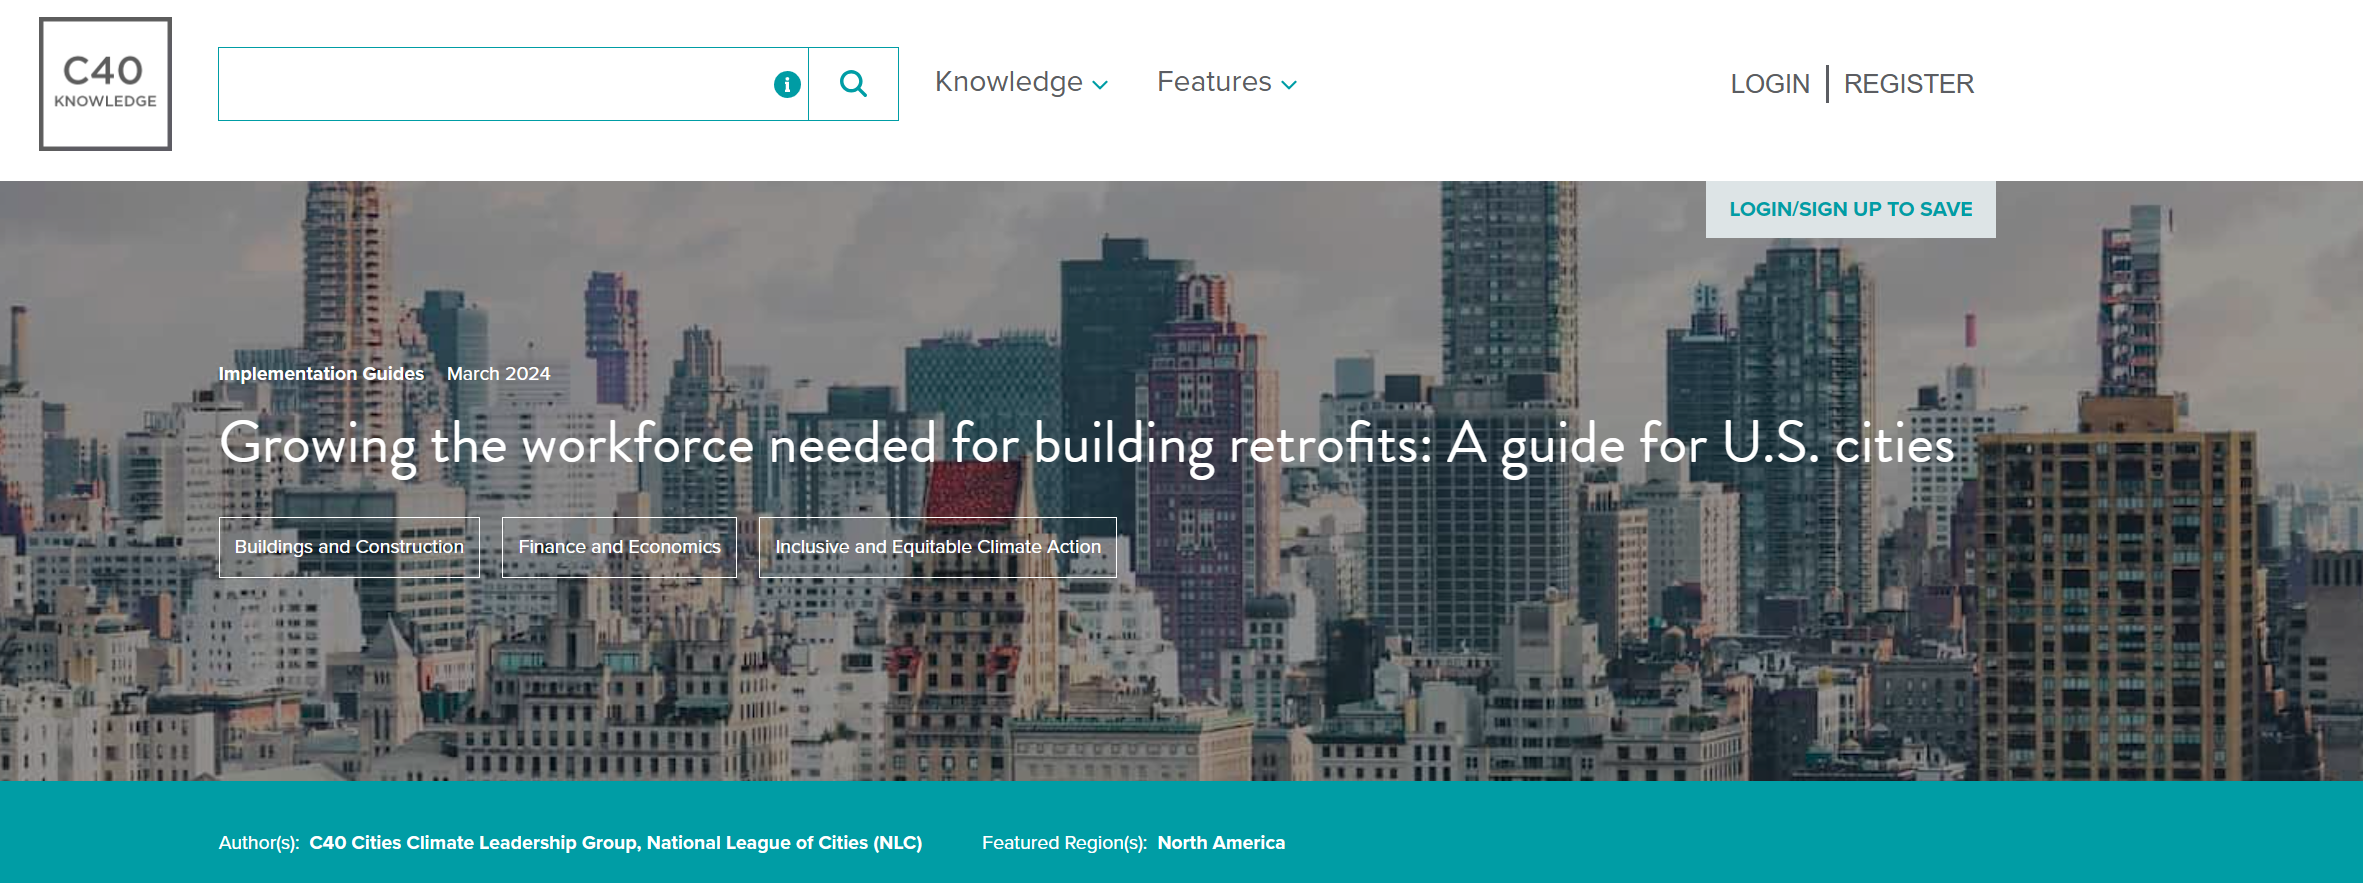Select Inclusive and Equitable Climate Action tag
Viewport: 2363px width, 884px height.
tap(937, 547)
